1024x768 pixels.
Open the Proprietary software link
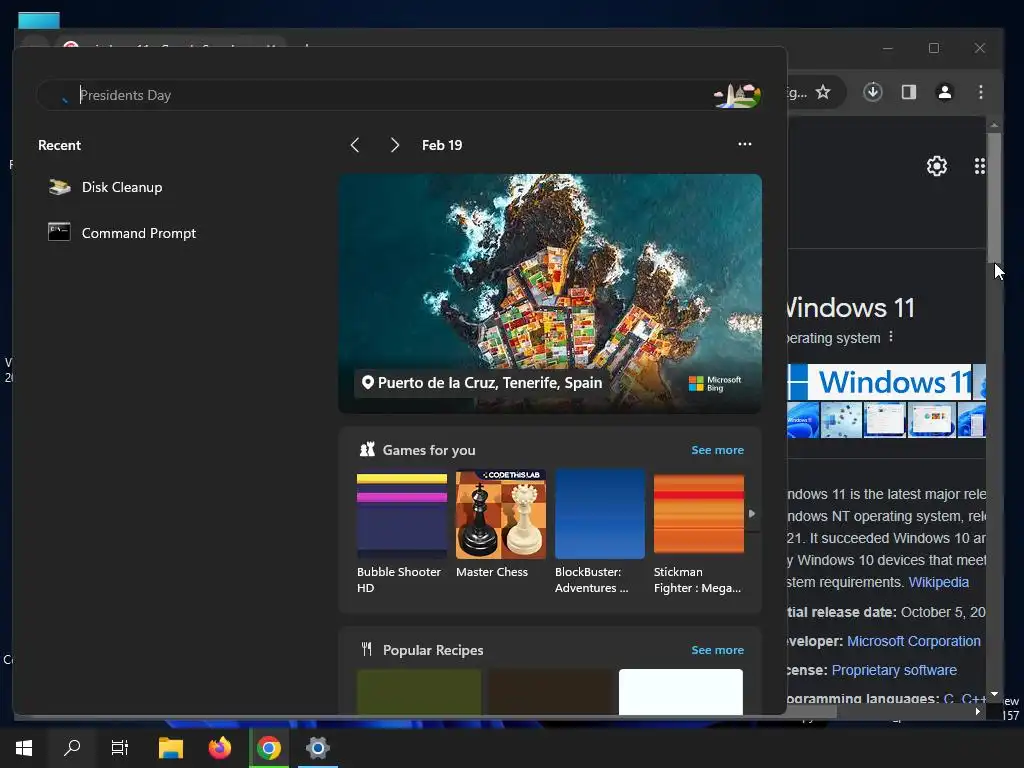(x=894, y=670)
